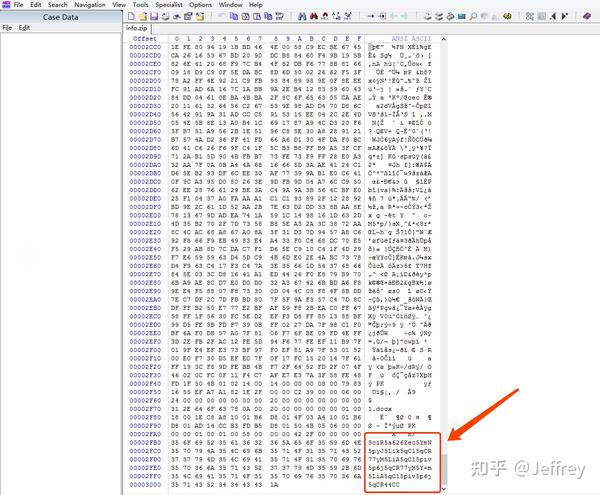The height and width of the screenshot is (495, 600).
Task: Click offset row 00002FF0
Action: pos(145,476)
